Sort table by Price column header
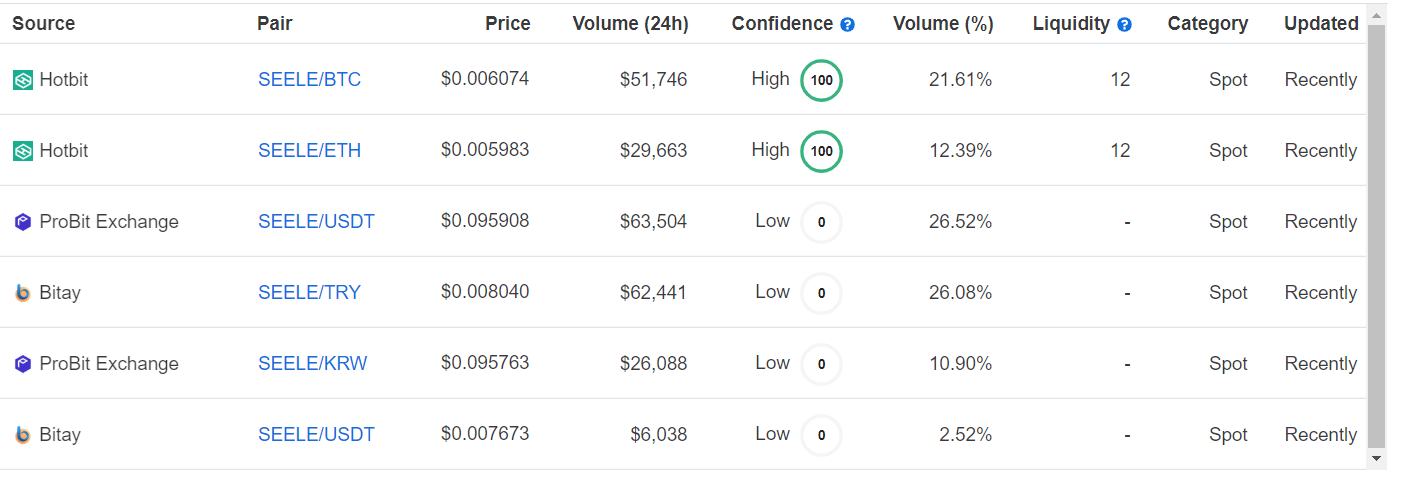1402x481 pixels. (508, 24)
